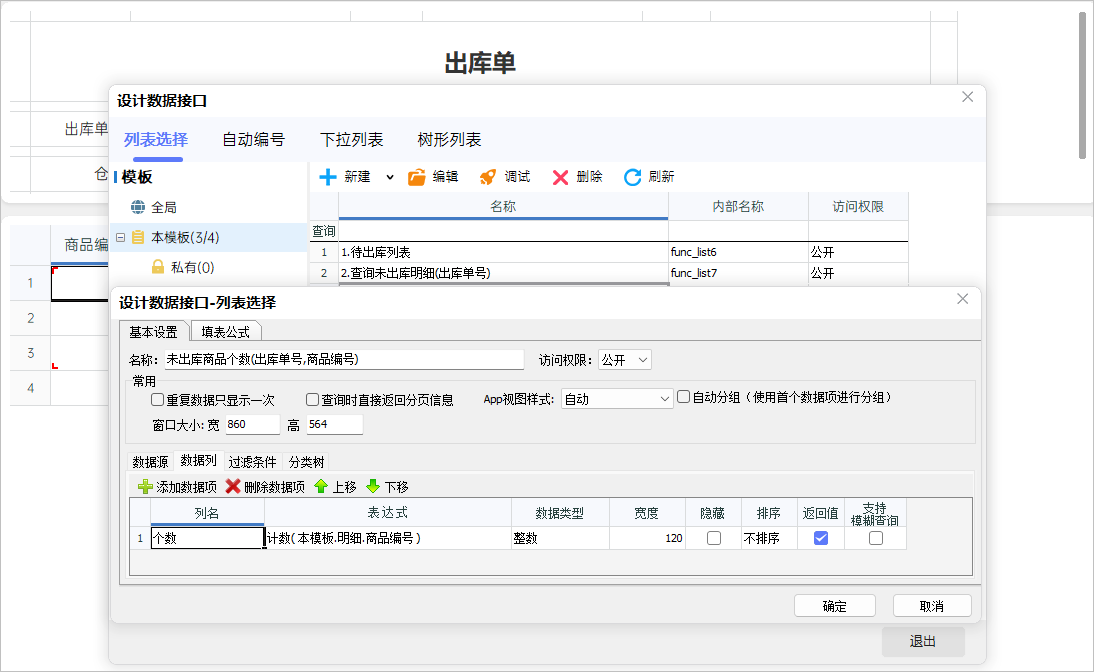Click the 刷新 refresh icon
Viewport: 1094px width, 672px height.
[632, 177]
